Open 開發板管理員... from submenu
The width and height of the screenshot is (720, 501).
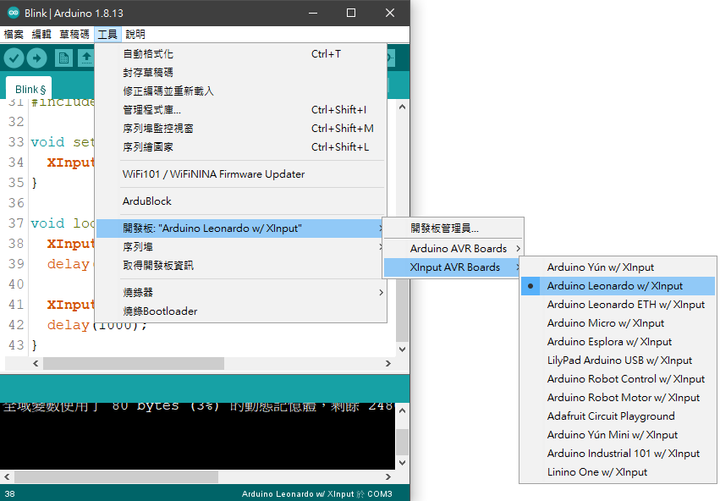coord(453,228)
